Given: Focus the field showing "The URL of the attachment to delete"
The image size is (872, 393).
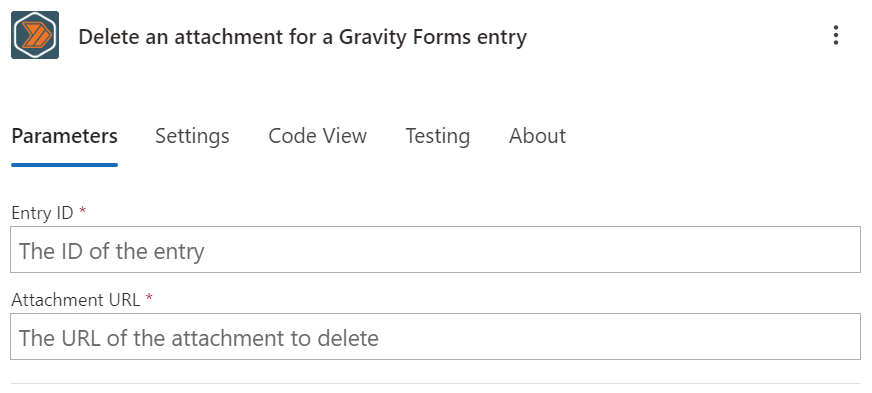Looking at the screenshot, I should [x=435, y=336].
